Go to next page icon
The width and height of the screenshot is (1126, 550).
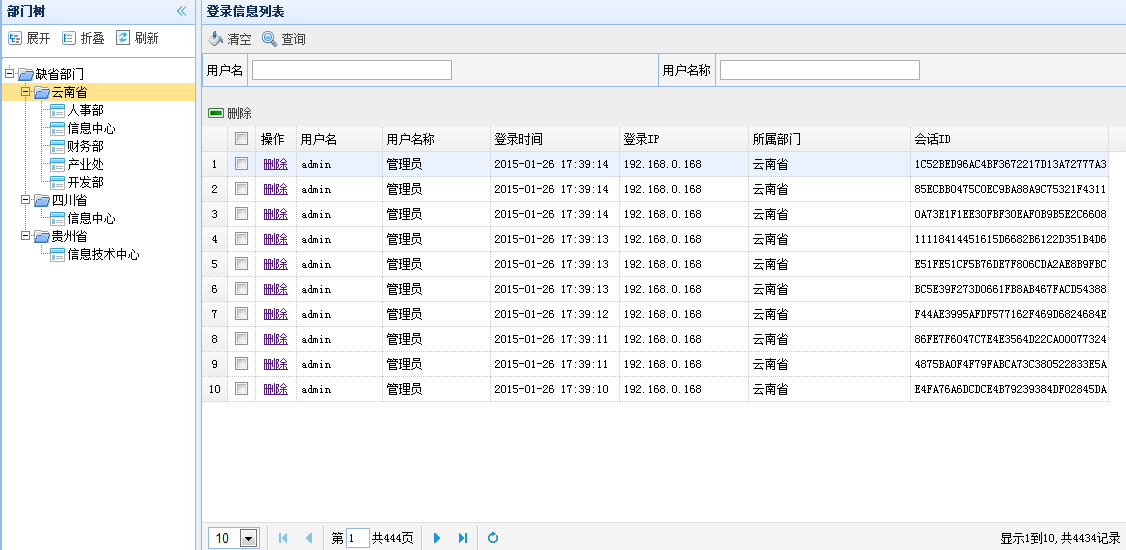click(x=437, y=538)
